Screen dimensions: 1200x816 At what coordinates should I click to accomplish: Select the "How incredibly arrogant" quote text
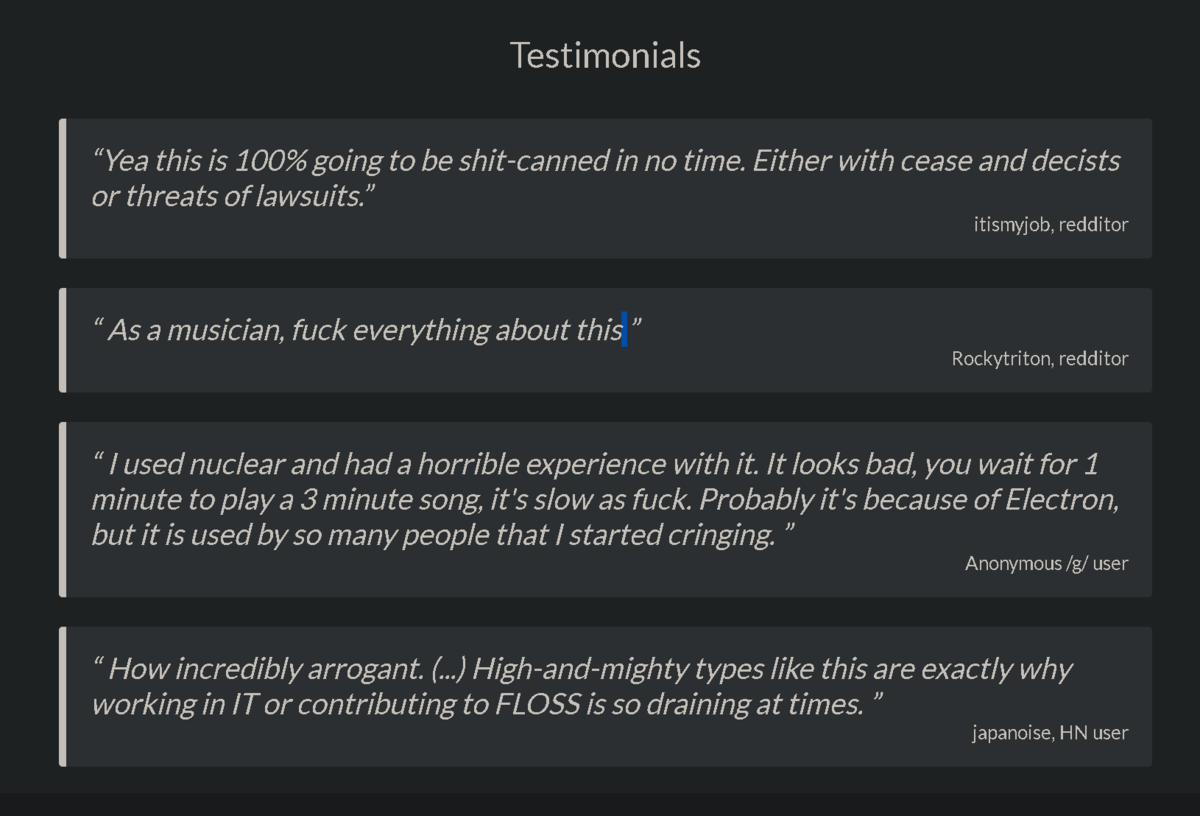point(580,686)
